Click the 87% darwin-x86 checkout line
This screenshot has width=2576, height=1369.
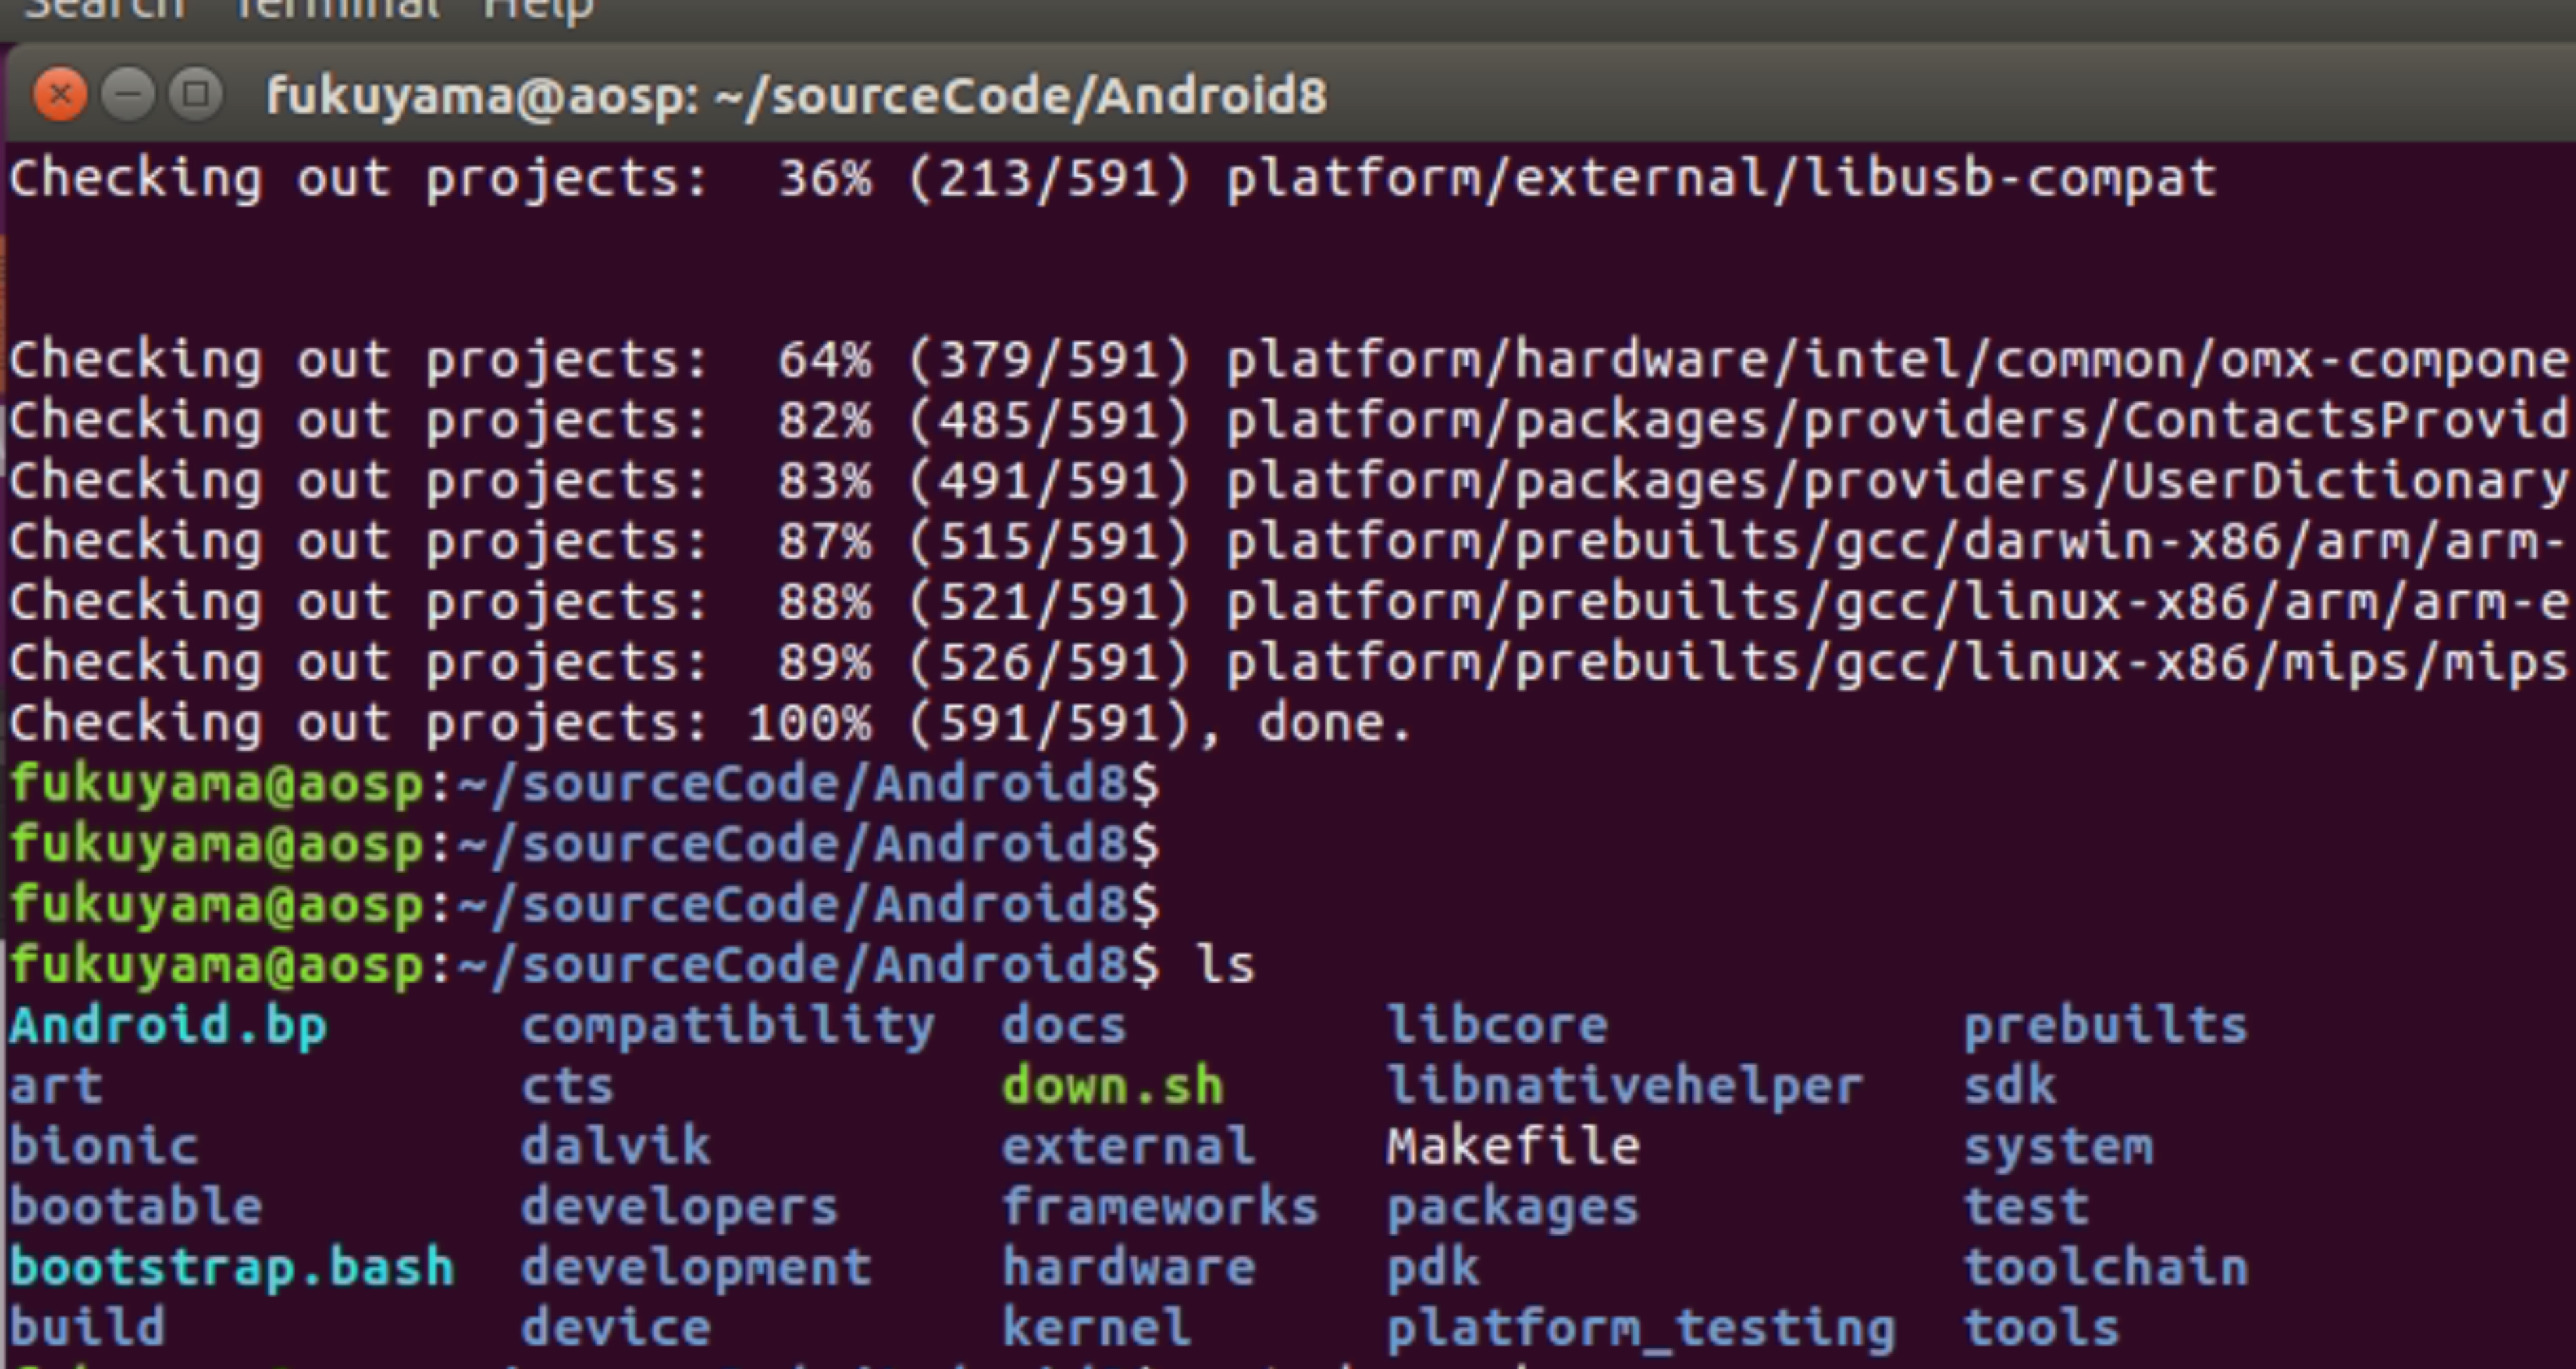pos(1288,542)
